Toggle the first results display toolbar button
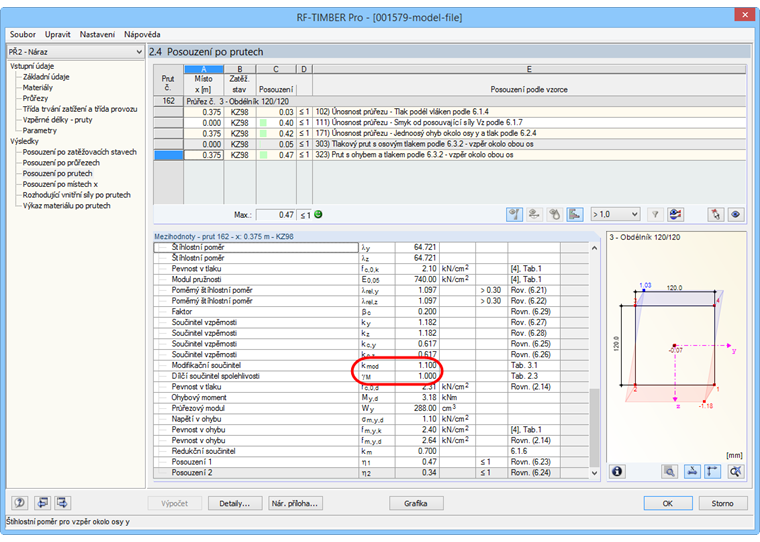This screenshot has width=760, height=542. [516, 214]
